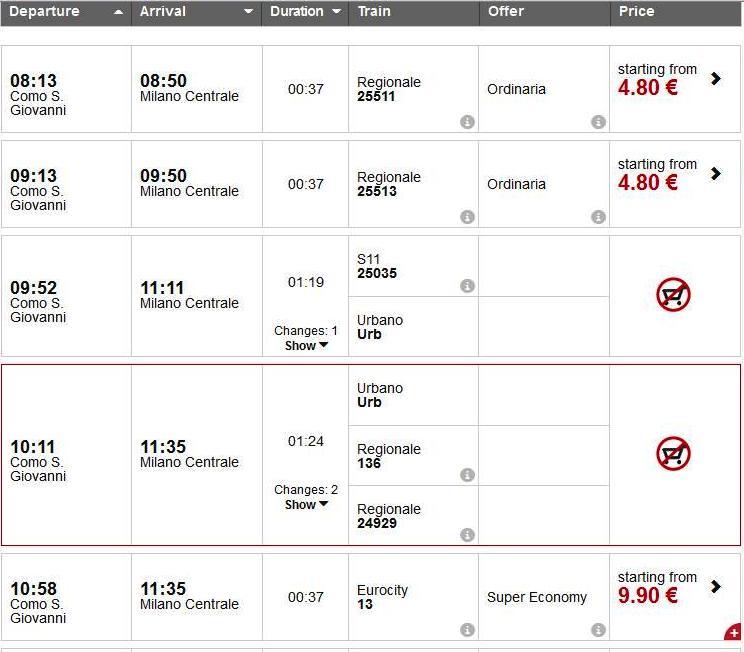Click info icon beside Regionale 136
This screenshot has height=652, width=744.
tap(467, 475)
